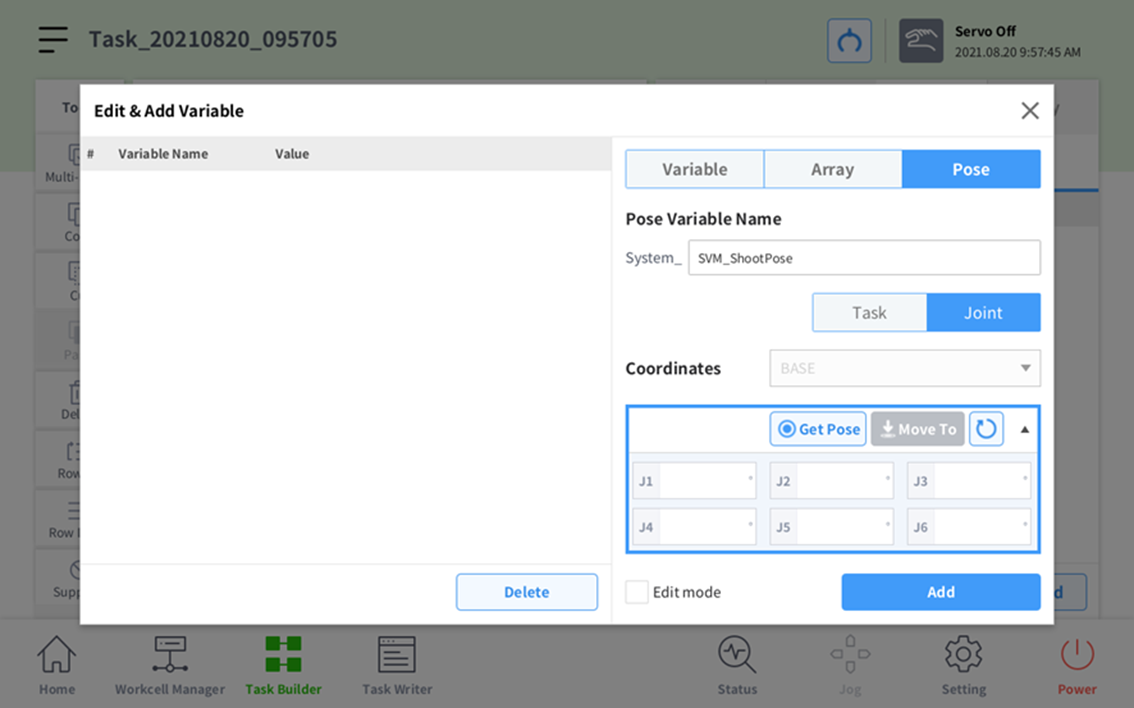Click the Get Pose button
Viewport: 1134px width, 708px height.
[818, 429]
